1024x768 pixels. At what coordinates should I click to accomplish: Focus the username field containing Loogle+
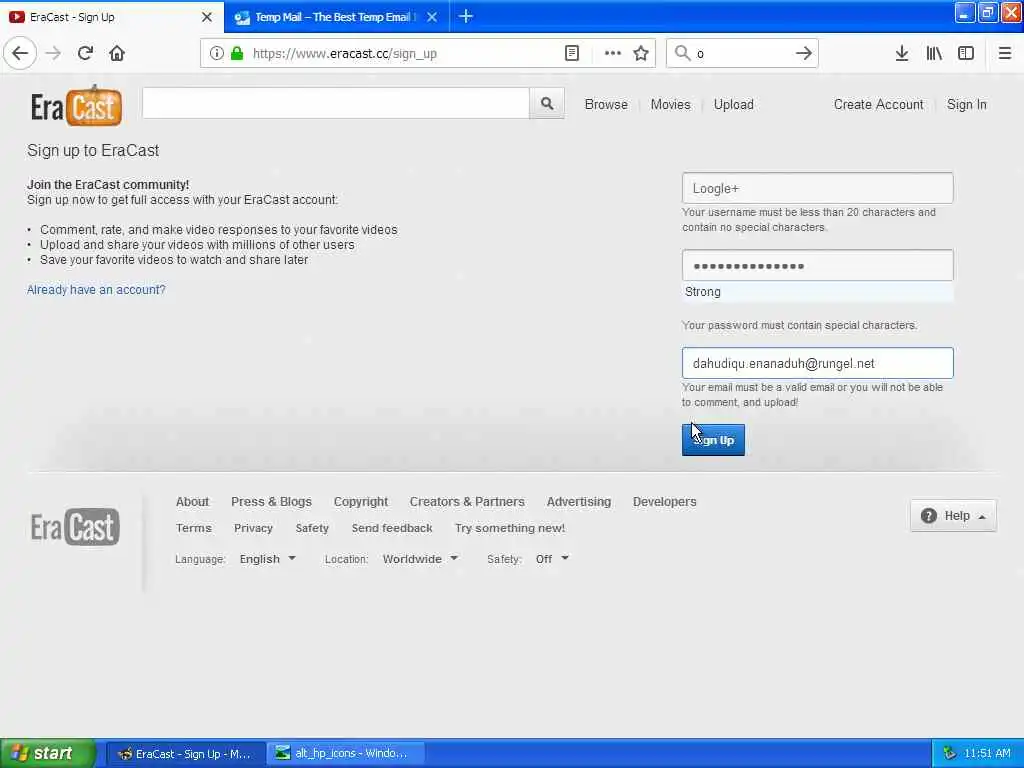pos(817,188)
